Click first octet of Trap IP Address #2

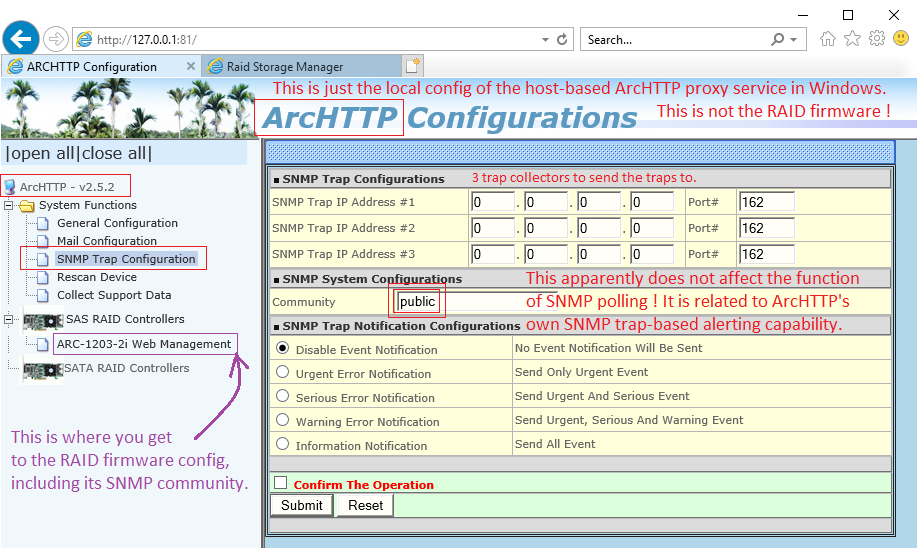[x=492, y=228]
